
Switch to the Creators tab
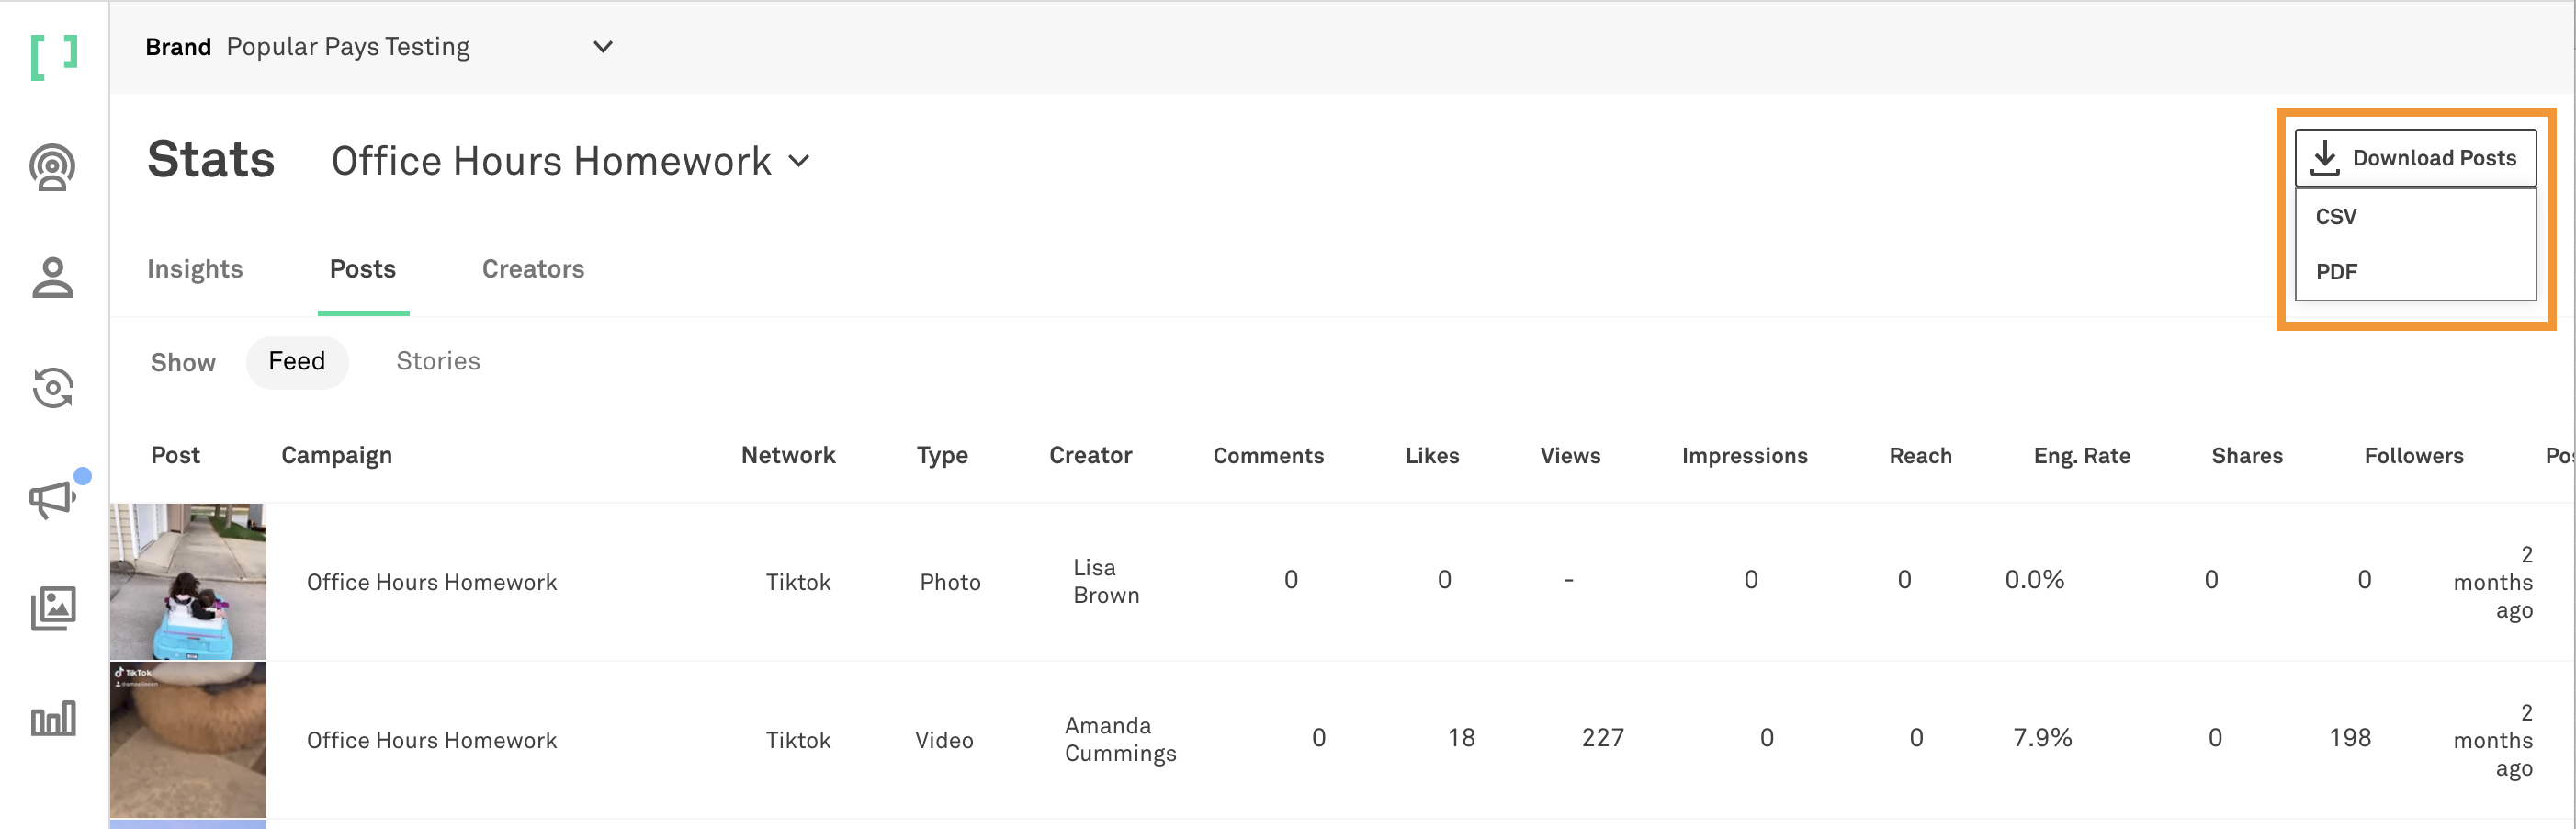click(x=533, y=269)
